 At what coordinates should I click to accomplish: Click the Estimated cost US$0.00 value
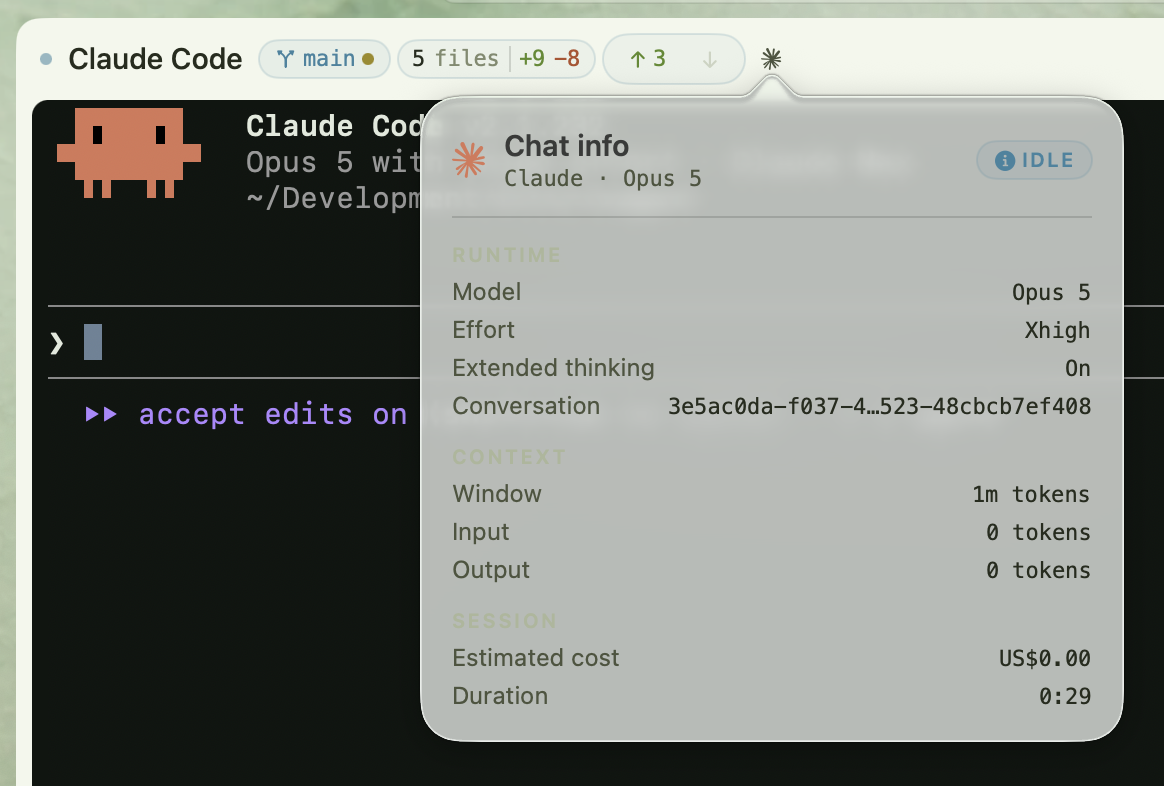[x=1044, y=658]
